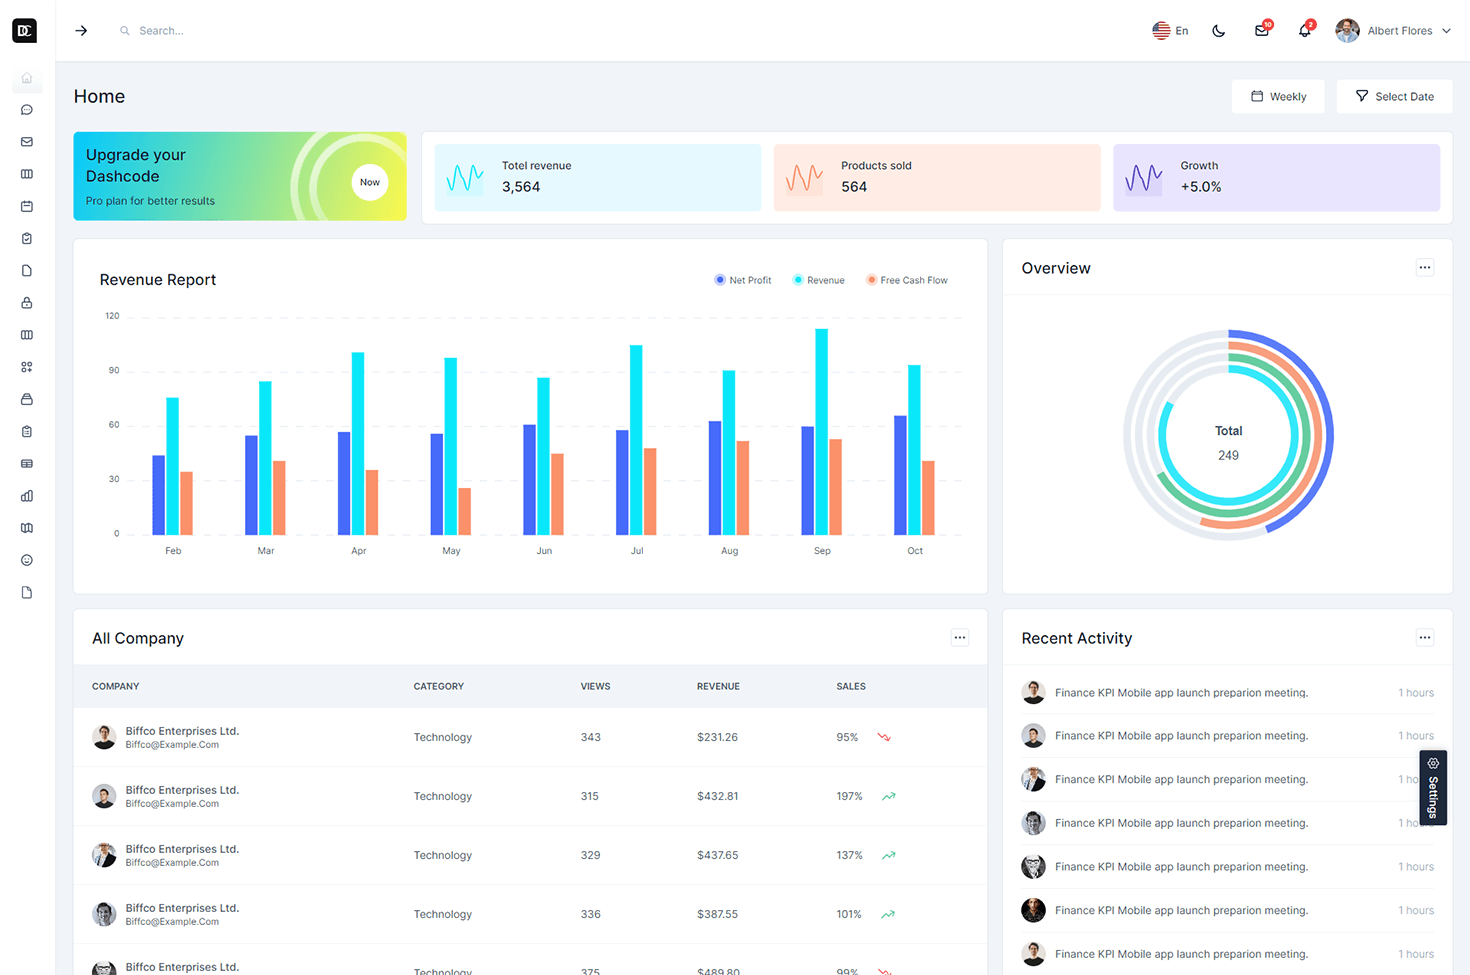Screen dimensions: 1470x975
Task: Click the 336 views cell
Action: click(590, 914)
